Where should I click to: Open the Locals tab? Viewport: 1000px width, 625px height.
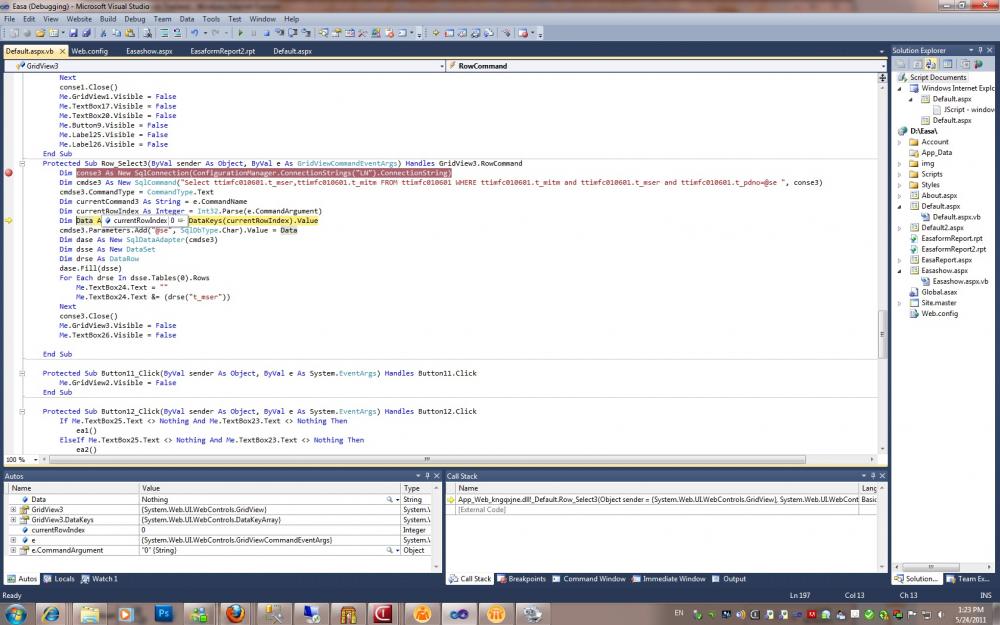click(64, 579)
